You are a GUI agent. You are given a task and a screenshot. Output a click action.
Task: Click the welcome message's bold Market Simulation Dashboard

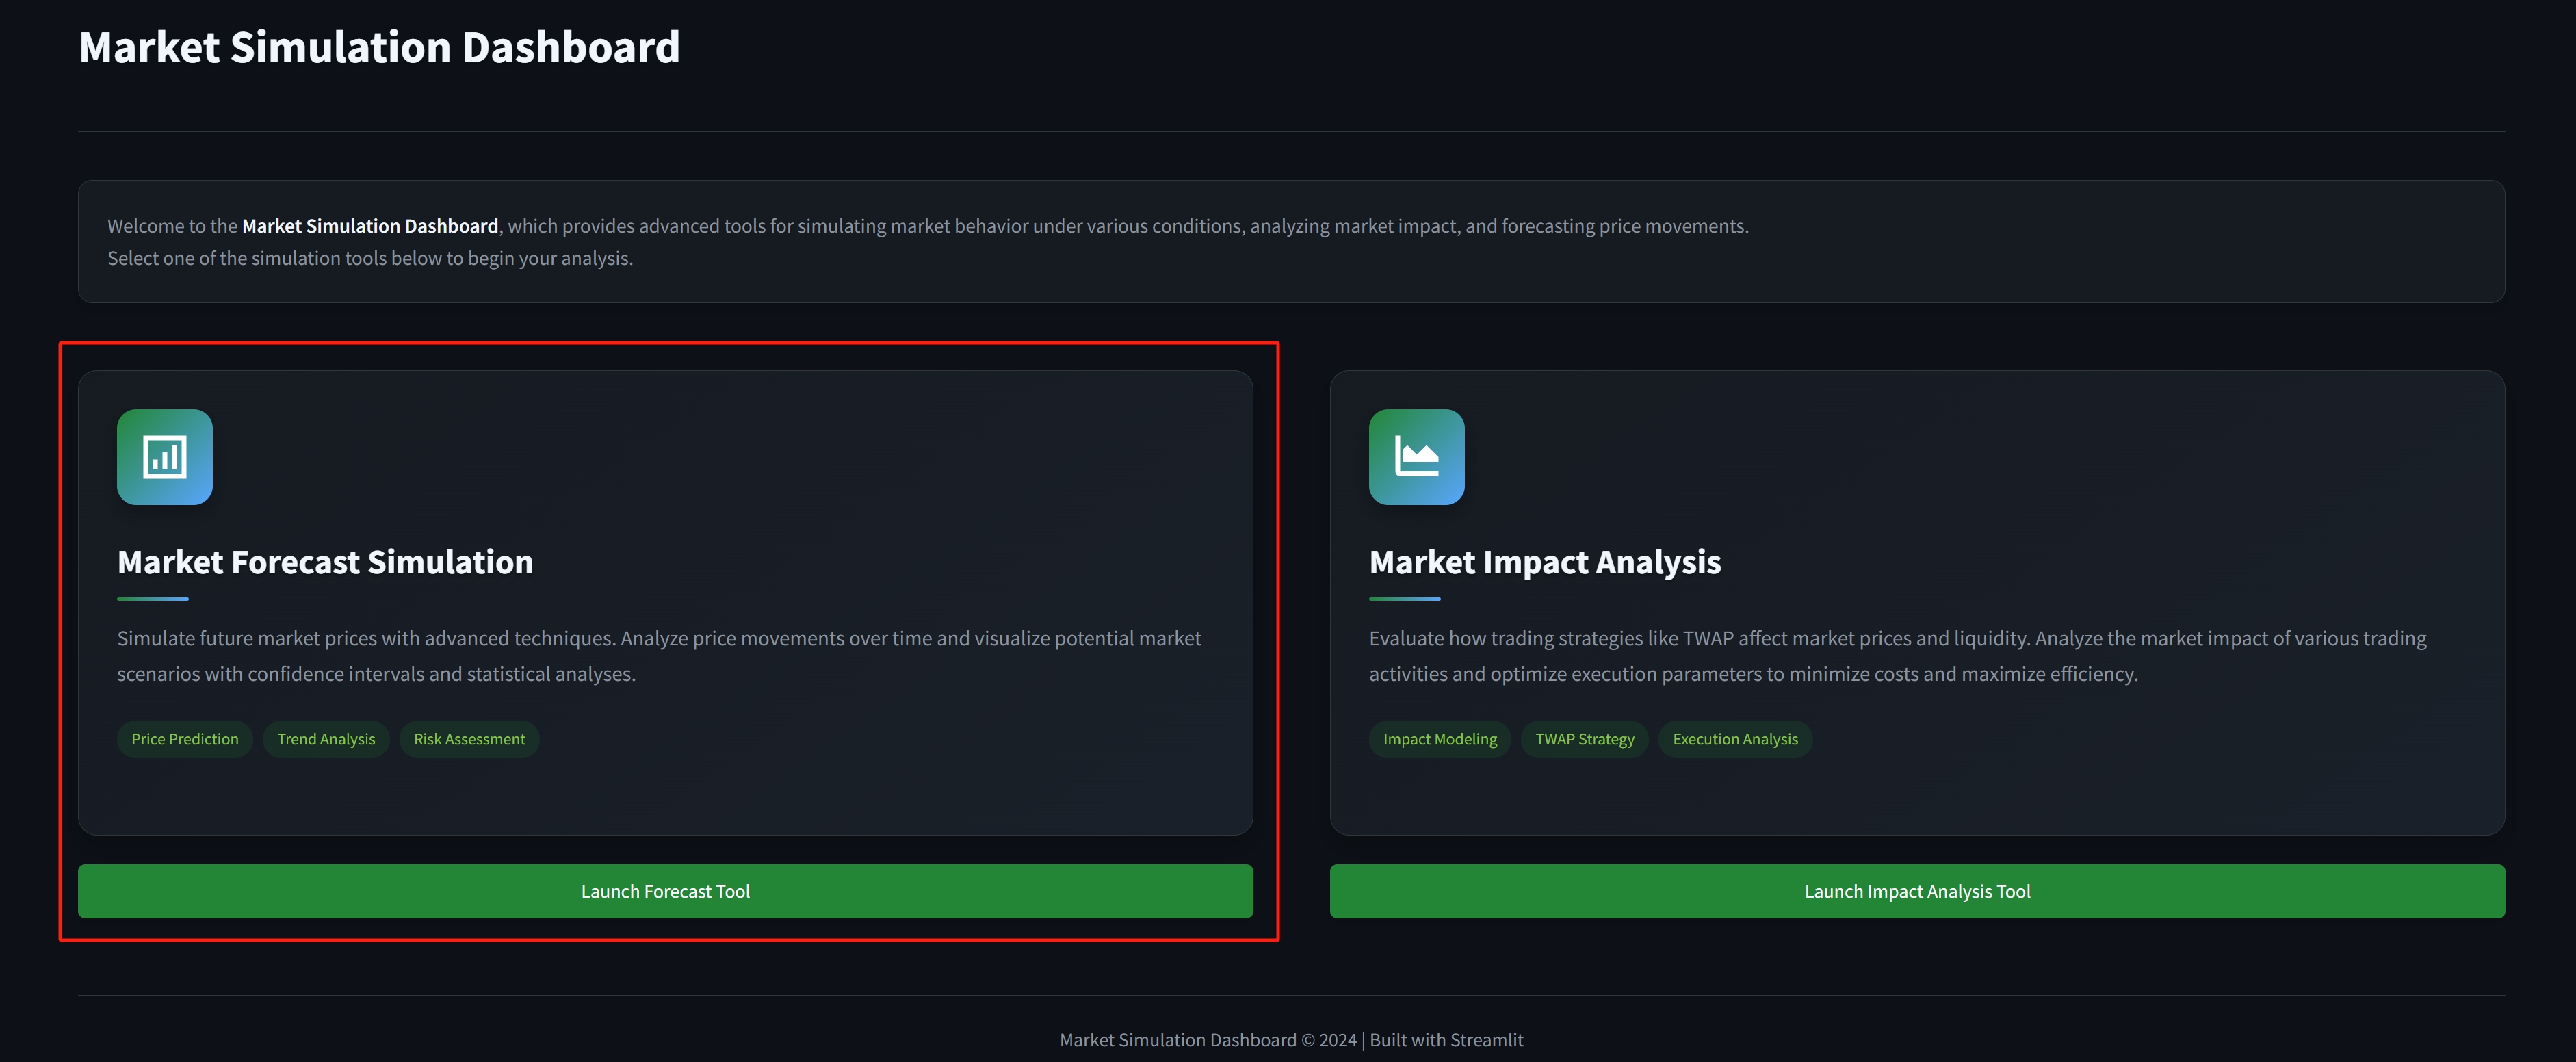[370, 226]
